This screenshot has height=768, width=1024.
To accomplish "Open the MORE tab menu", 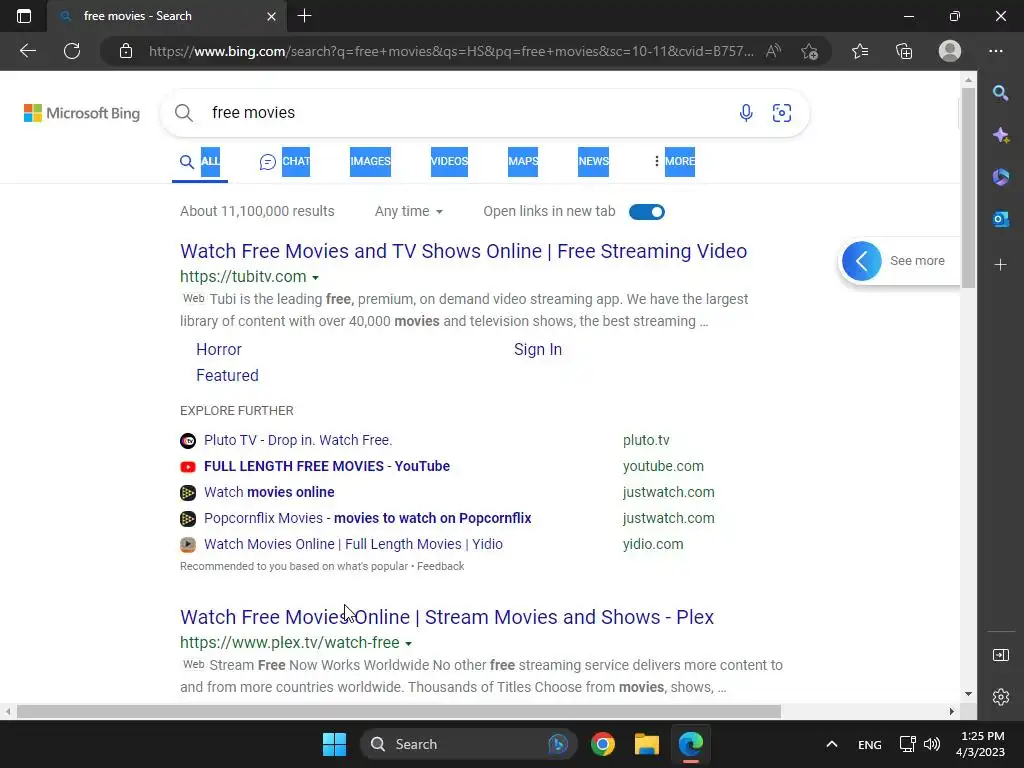I will 675,161.
